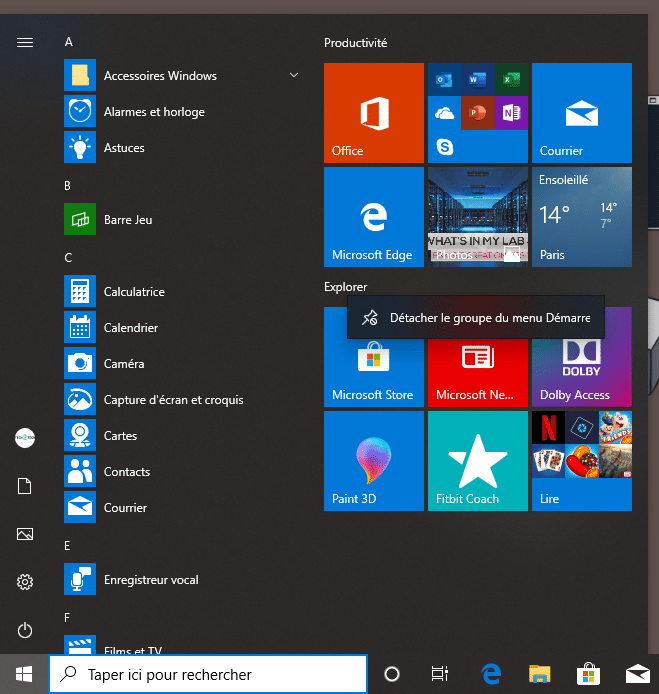Image resolution: width=659 pixels, height=694 pixels.
Task: Open Enregistreur vocal app
Action: click(x=150, y=580)
